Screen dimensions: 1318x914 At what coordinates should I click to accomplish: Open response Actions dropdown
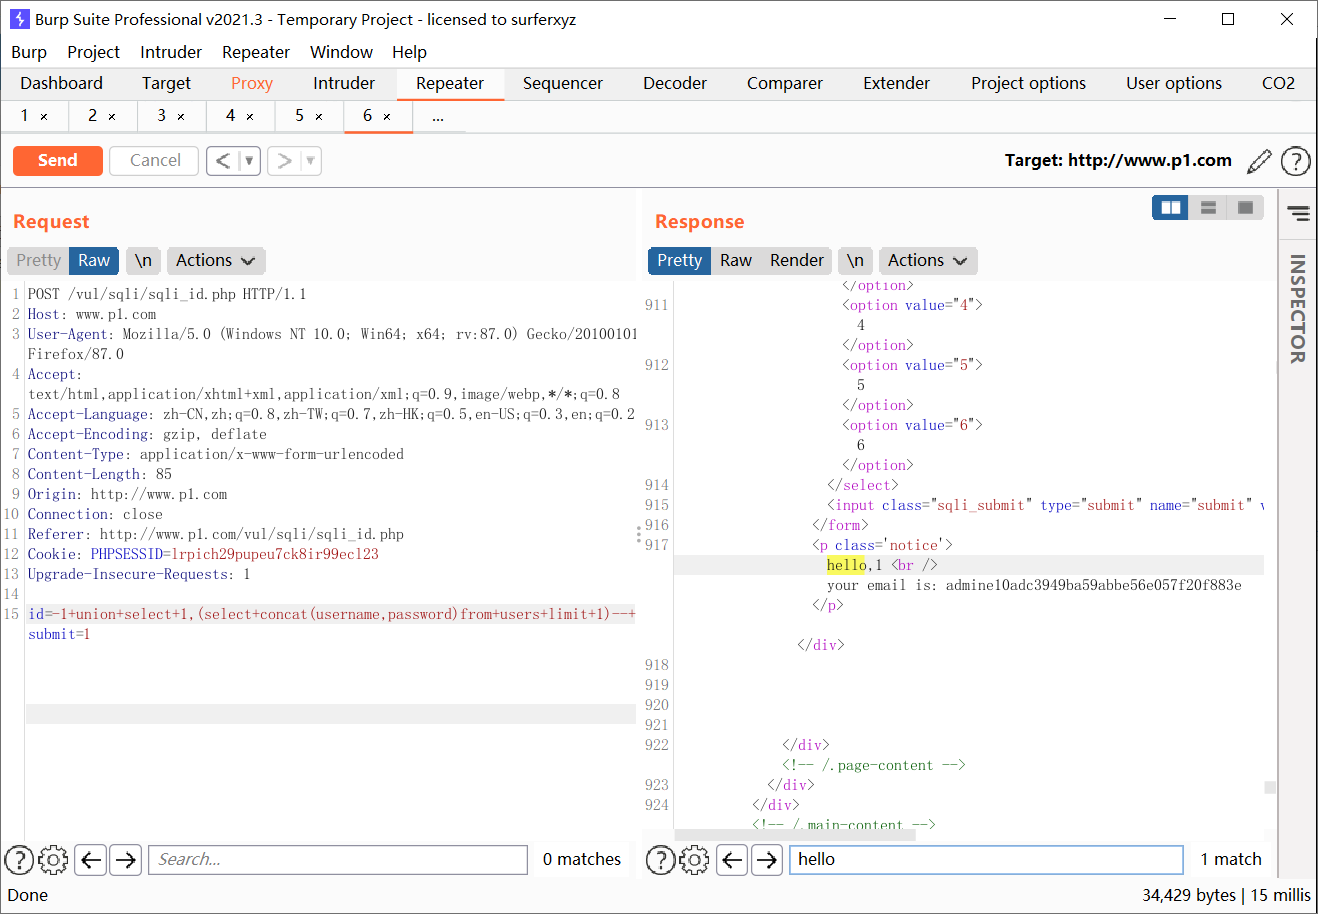pyautogui.click(x=928, y=260)
